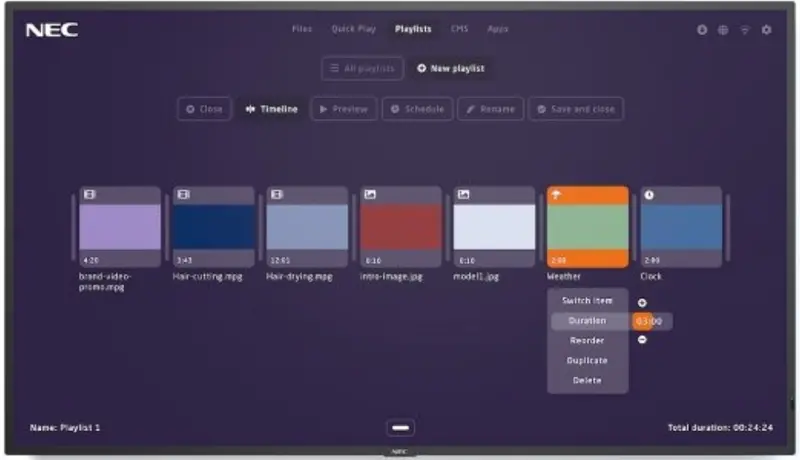Click the list icon in All playlists
800x460 pixels.
coord(334,68)
